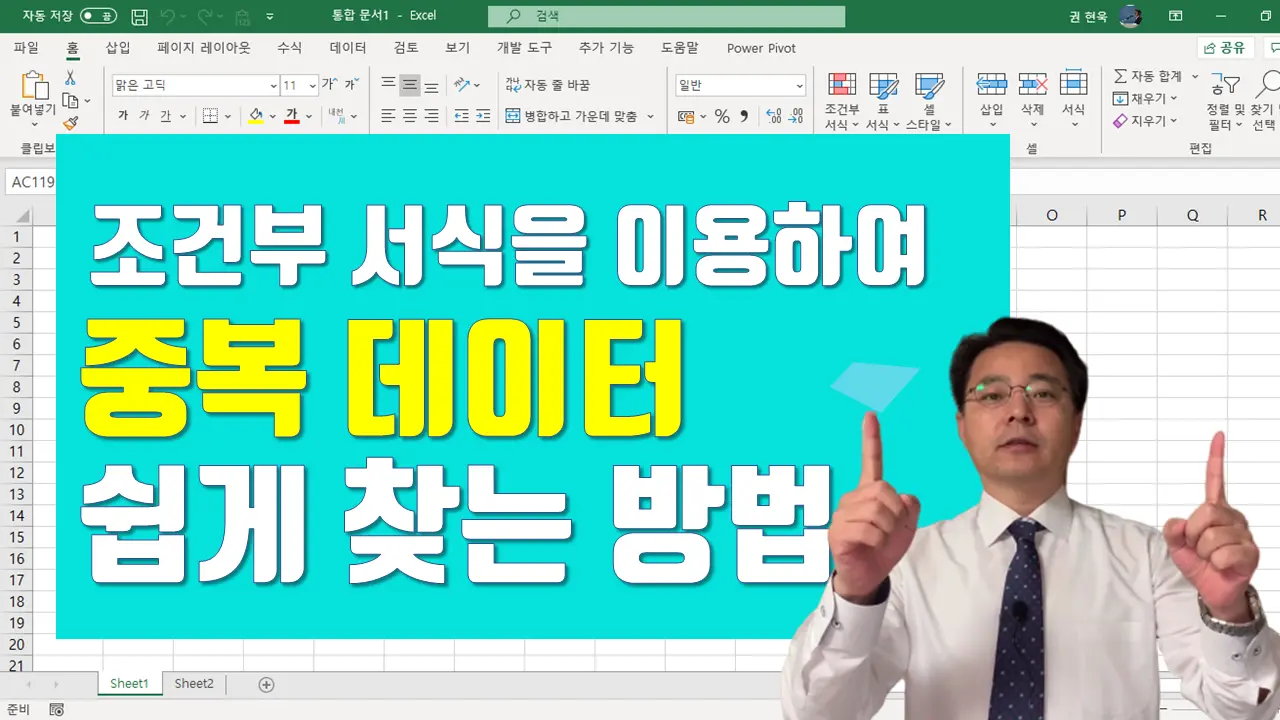Image resolution: width=1280 pixels, height=720 pixels.
Task: Add a new worksheet with the plus button
Action: (266, 684)
